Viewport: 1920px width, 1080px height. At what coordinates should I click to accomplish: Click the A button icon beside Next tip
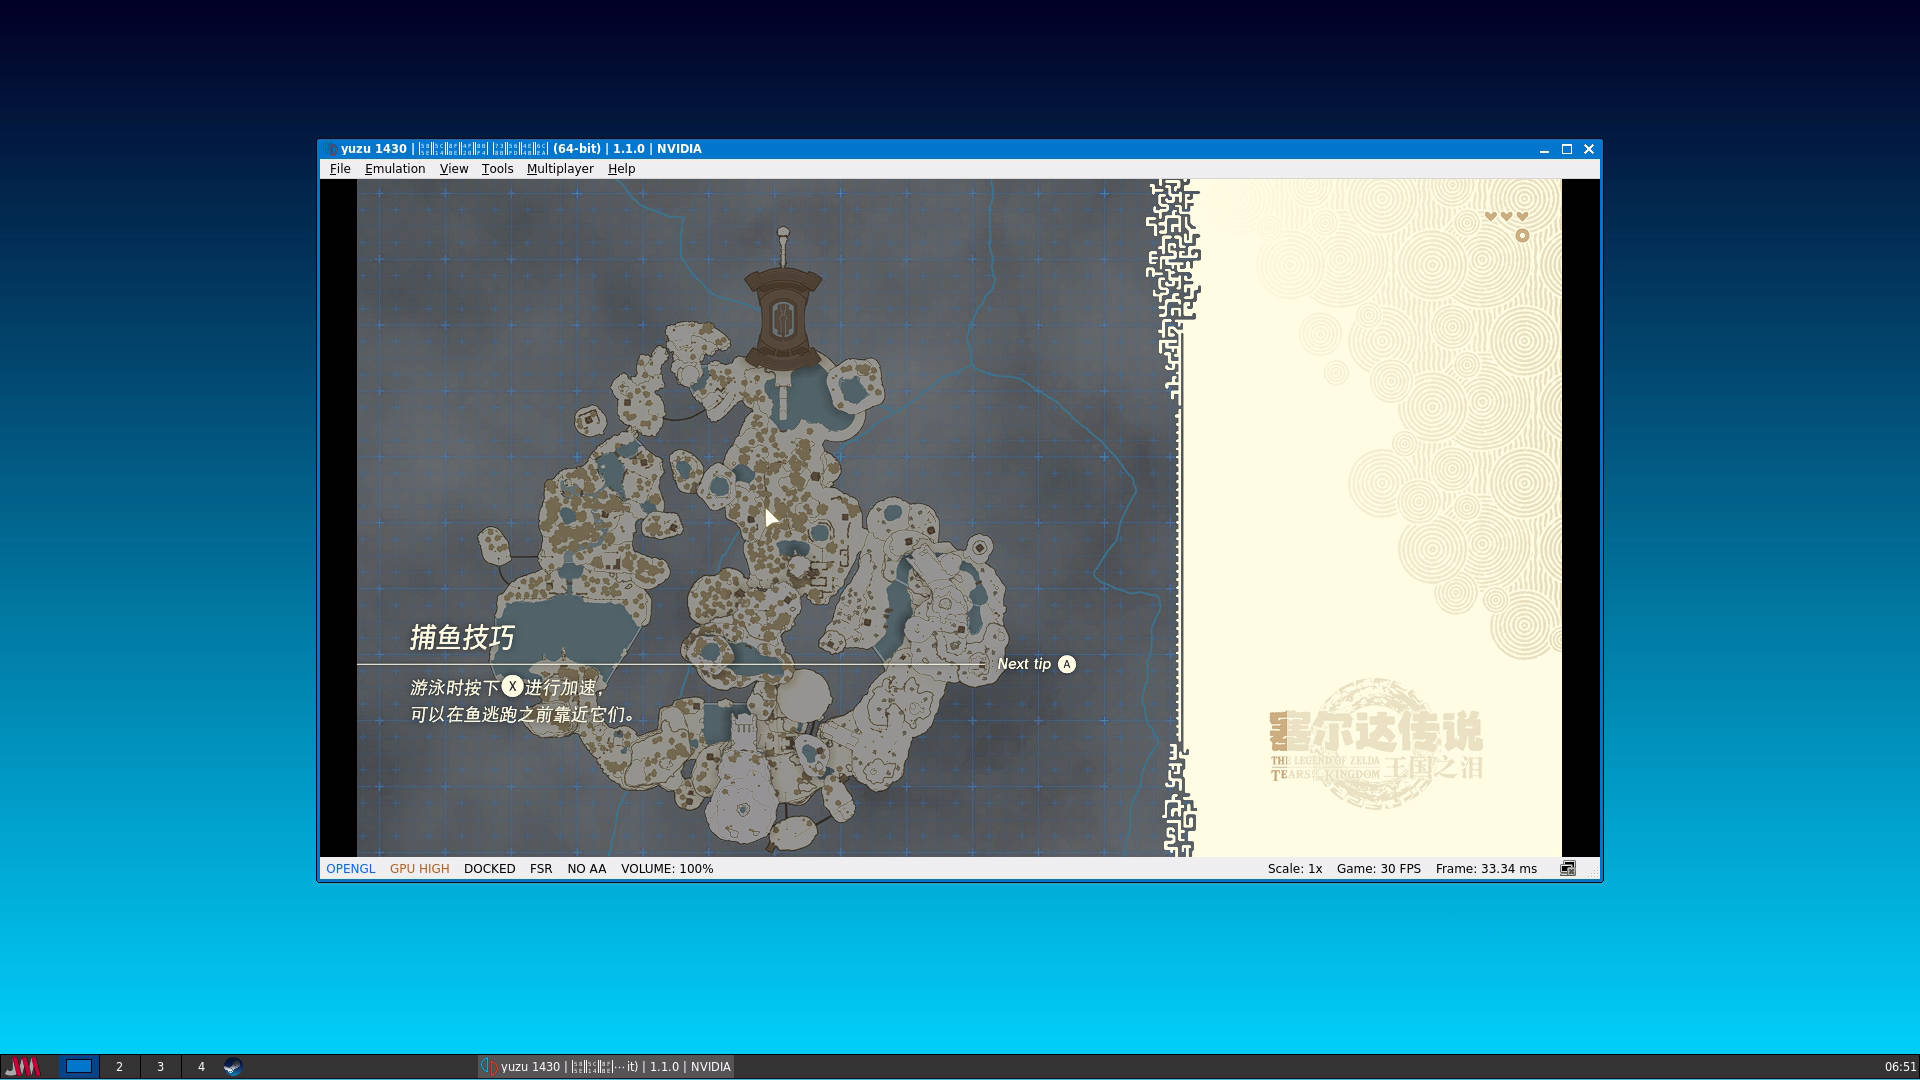pyautogui.click(x=1067, y=664)
